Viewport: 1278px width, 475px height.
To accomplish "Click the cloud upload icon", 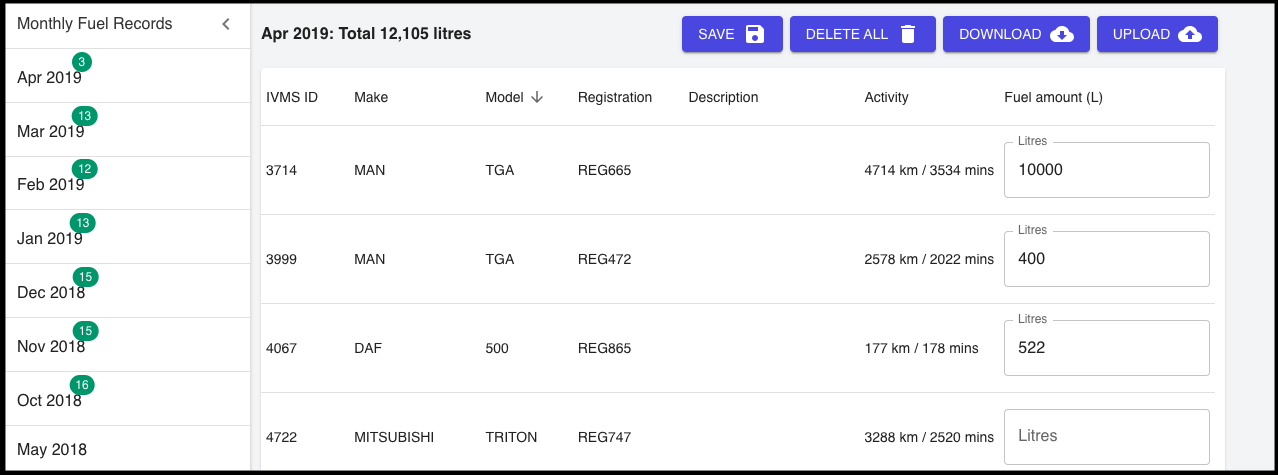I will click(x=1190, y=34).
